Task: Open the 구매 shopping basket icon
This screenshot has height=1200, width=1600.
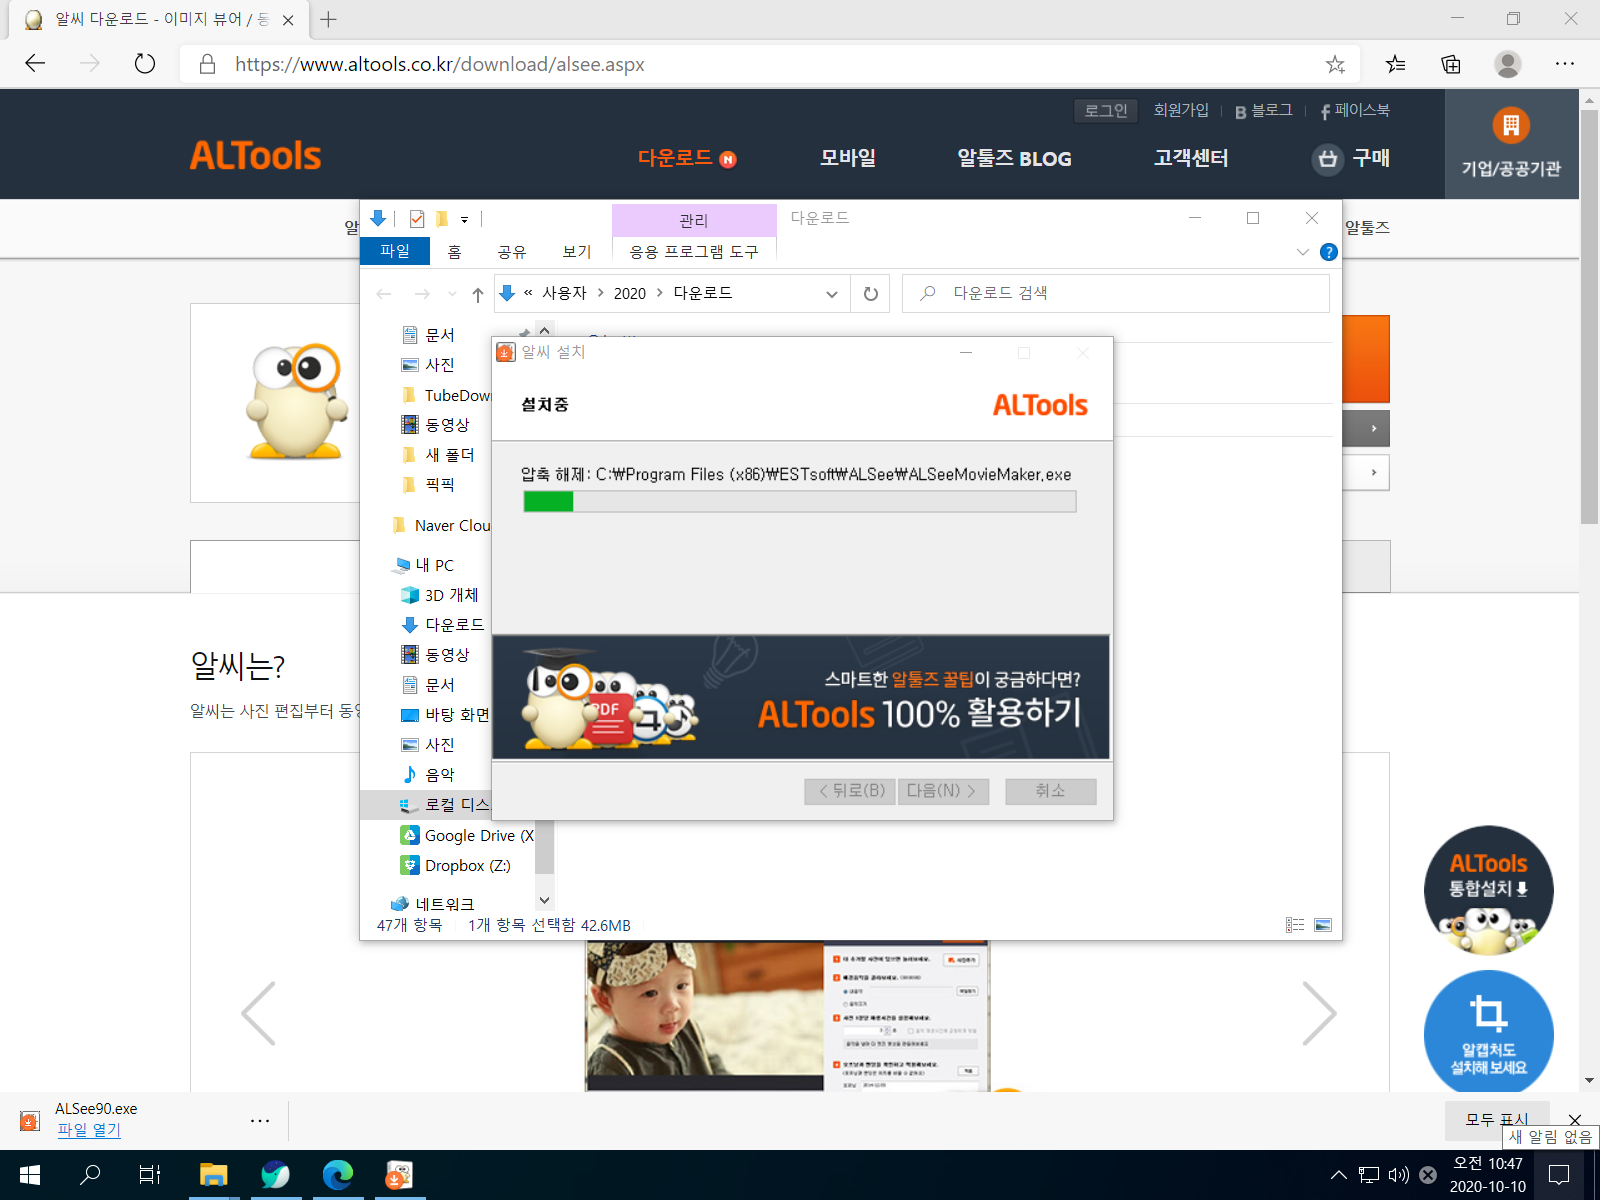Action: tap(1327, 158)
